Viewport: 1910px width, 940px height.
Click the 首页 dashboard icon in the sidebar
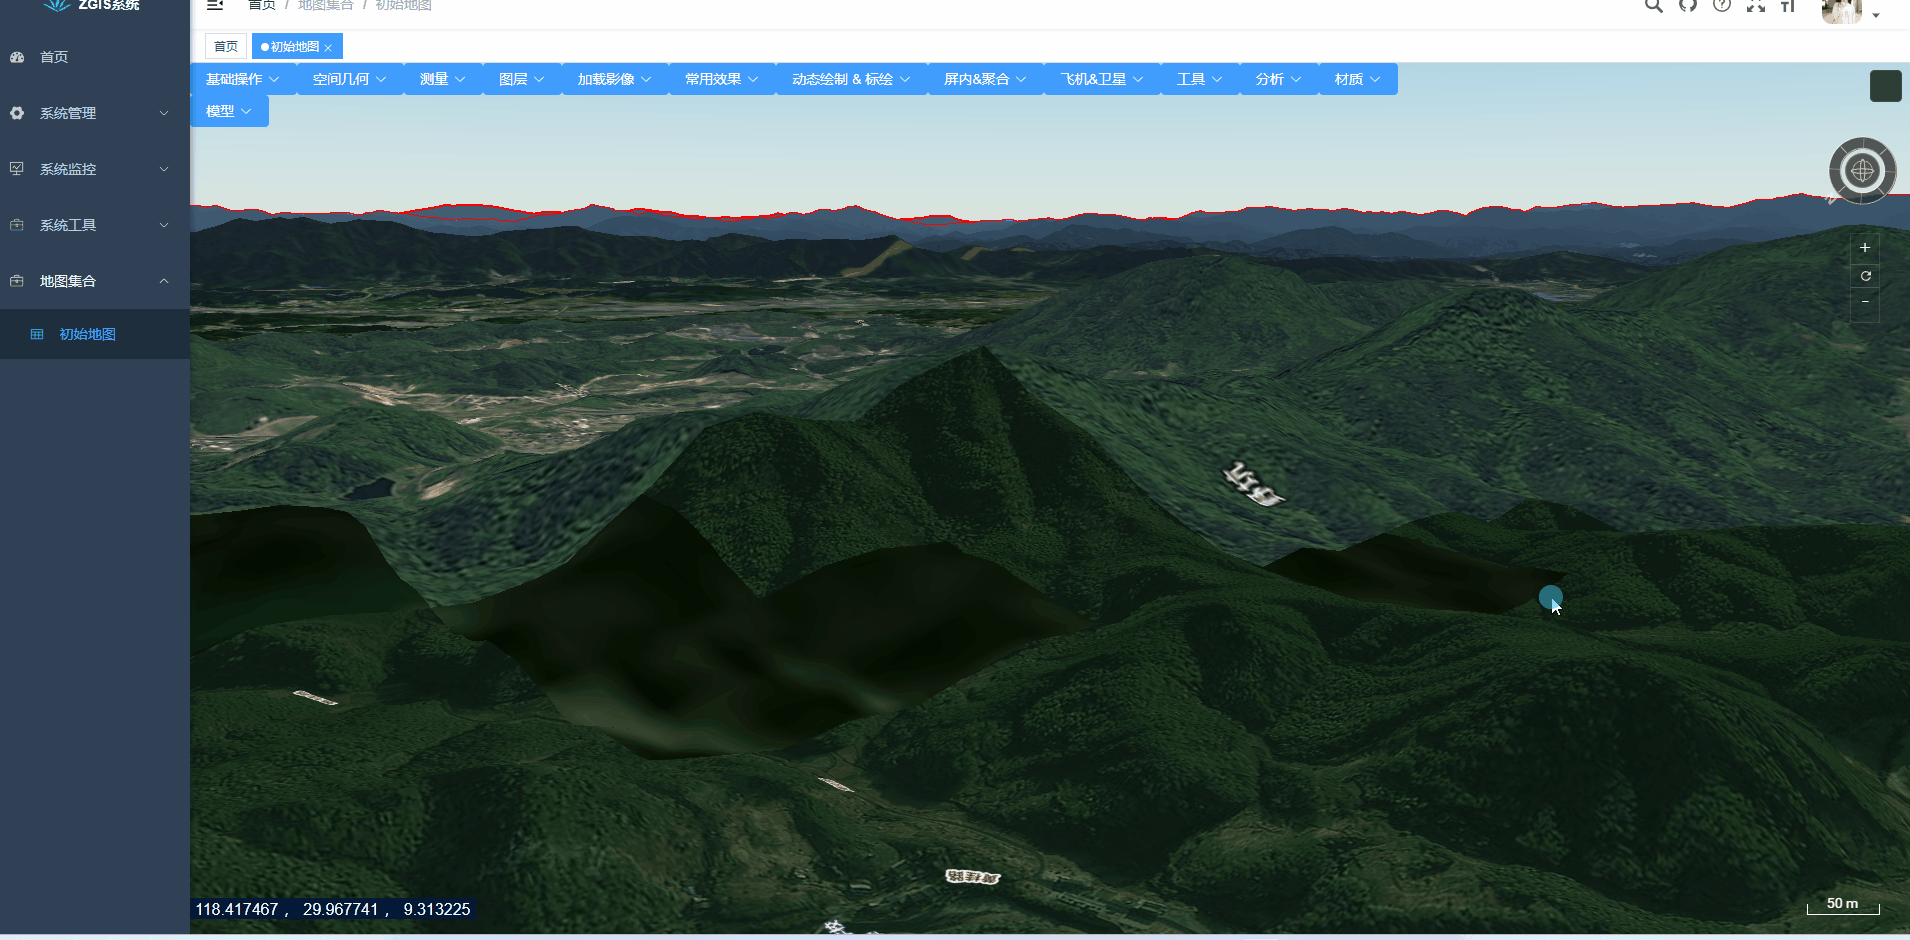(x=17, y=57)
